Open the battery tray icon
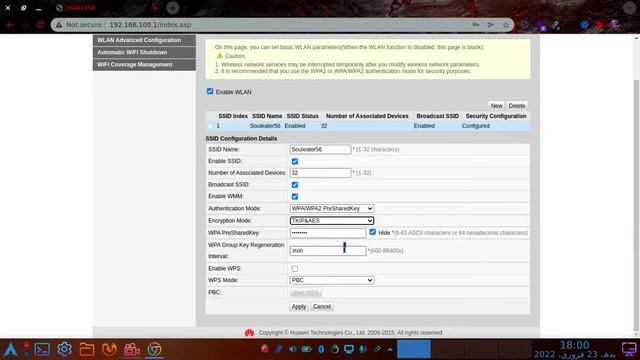 click(x=307, y=349)
